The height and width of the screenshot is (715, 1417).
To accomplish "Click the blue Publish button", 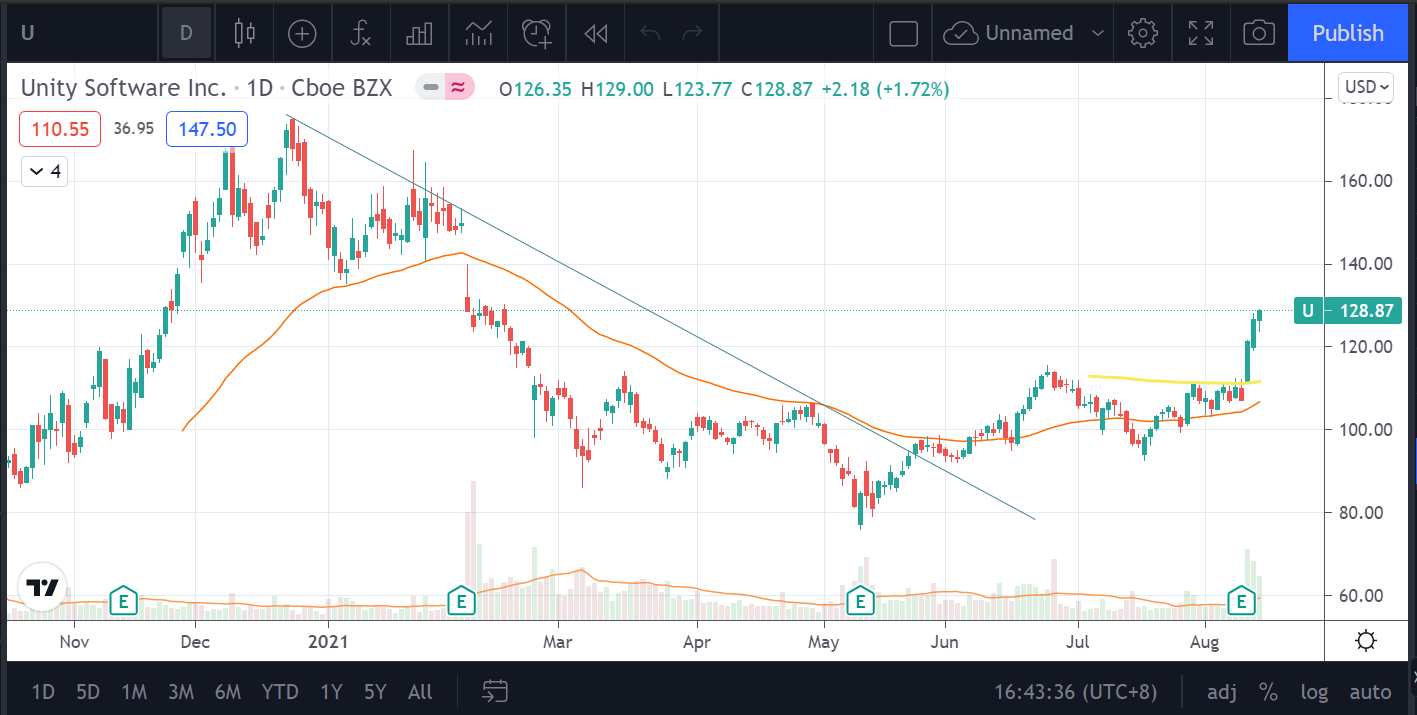I will point(1347,33).
